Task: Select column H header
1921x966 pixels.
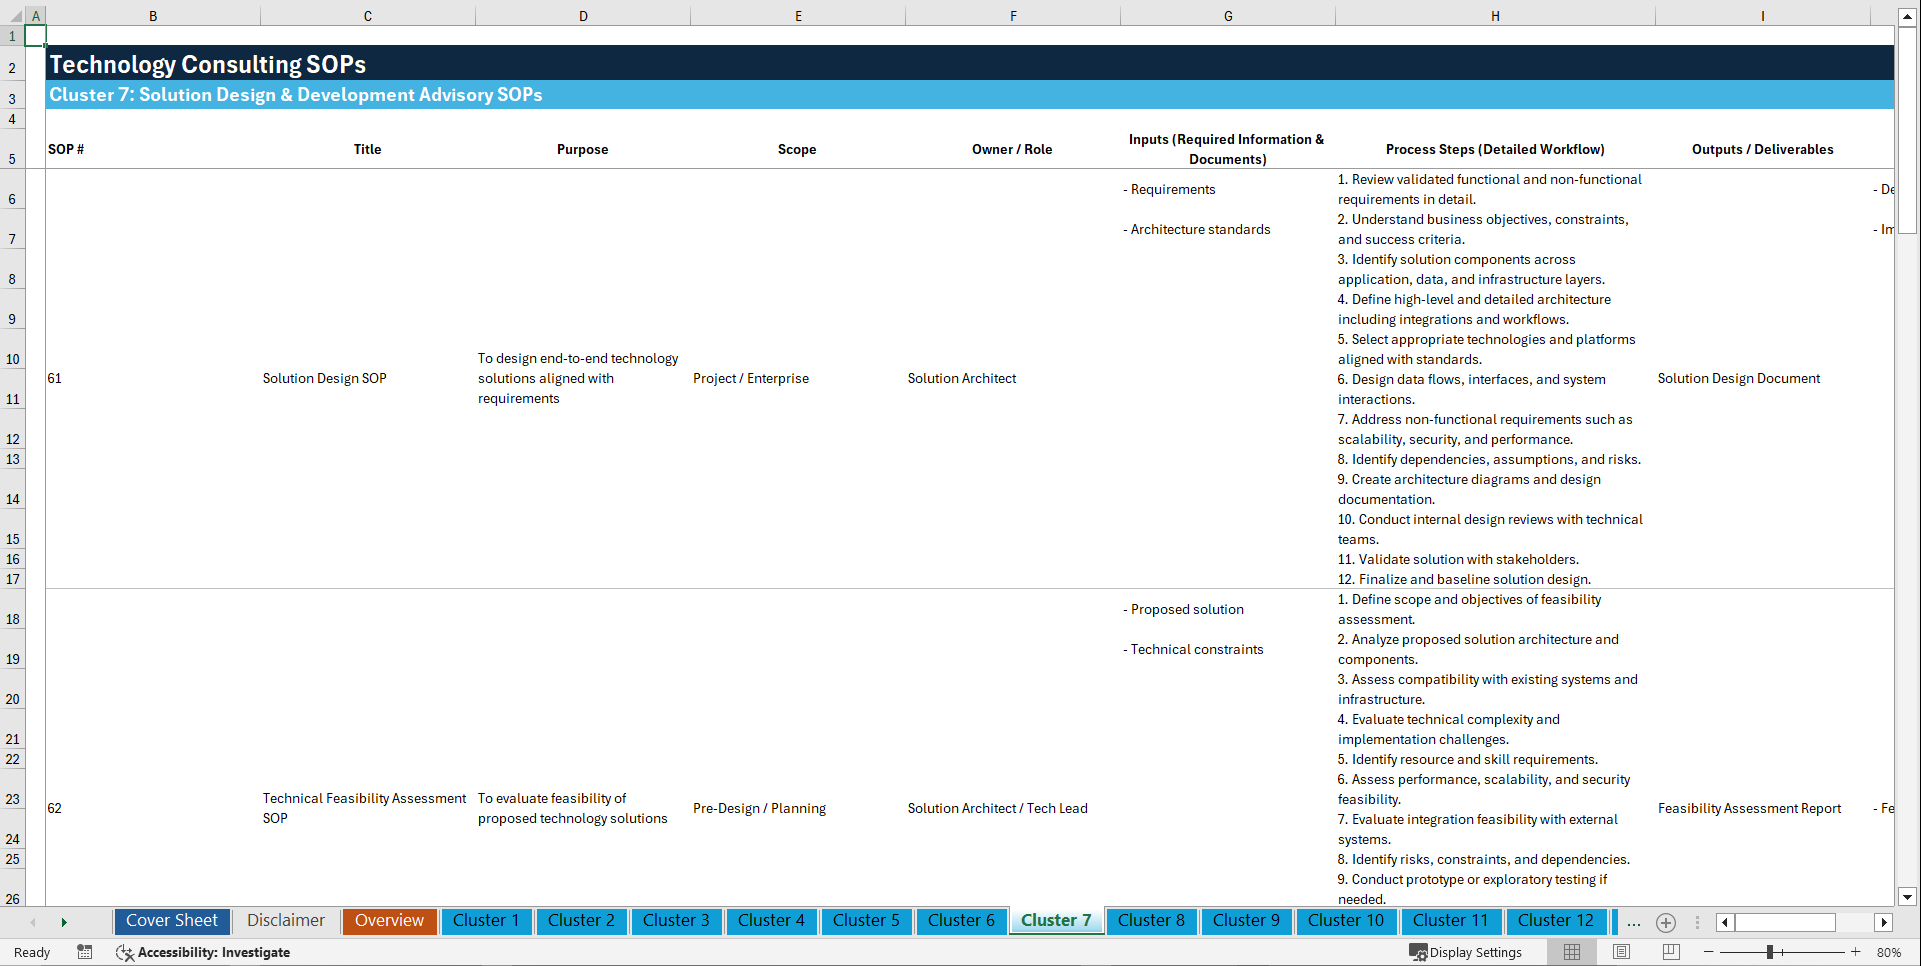Action: (1494, 16)
